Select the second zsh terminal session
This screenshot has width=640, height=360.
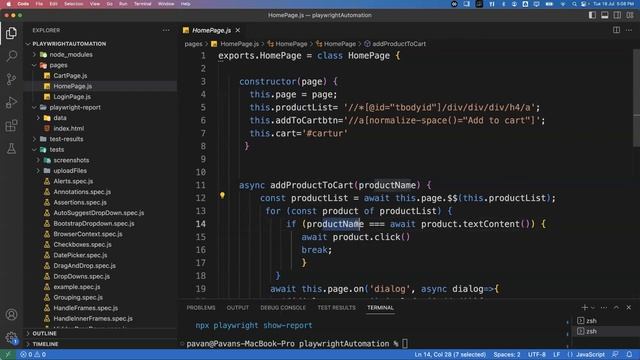[x=587, y=331]
